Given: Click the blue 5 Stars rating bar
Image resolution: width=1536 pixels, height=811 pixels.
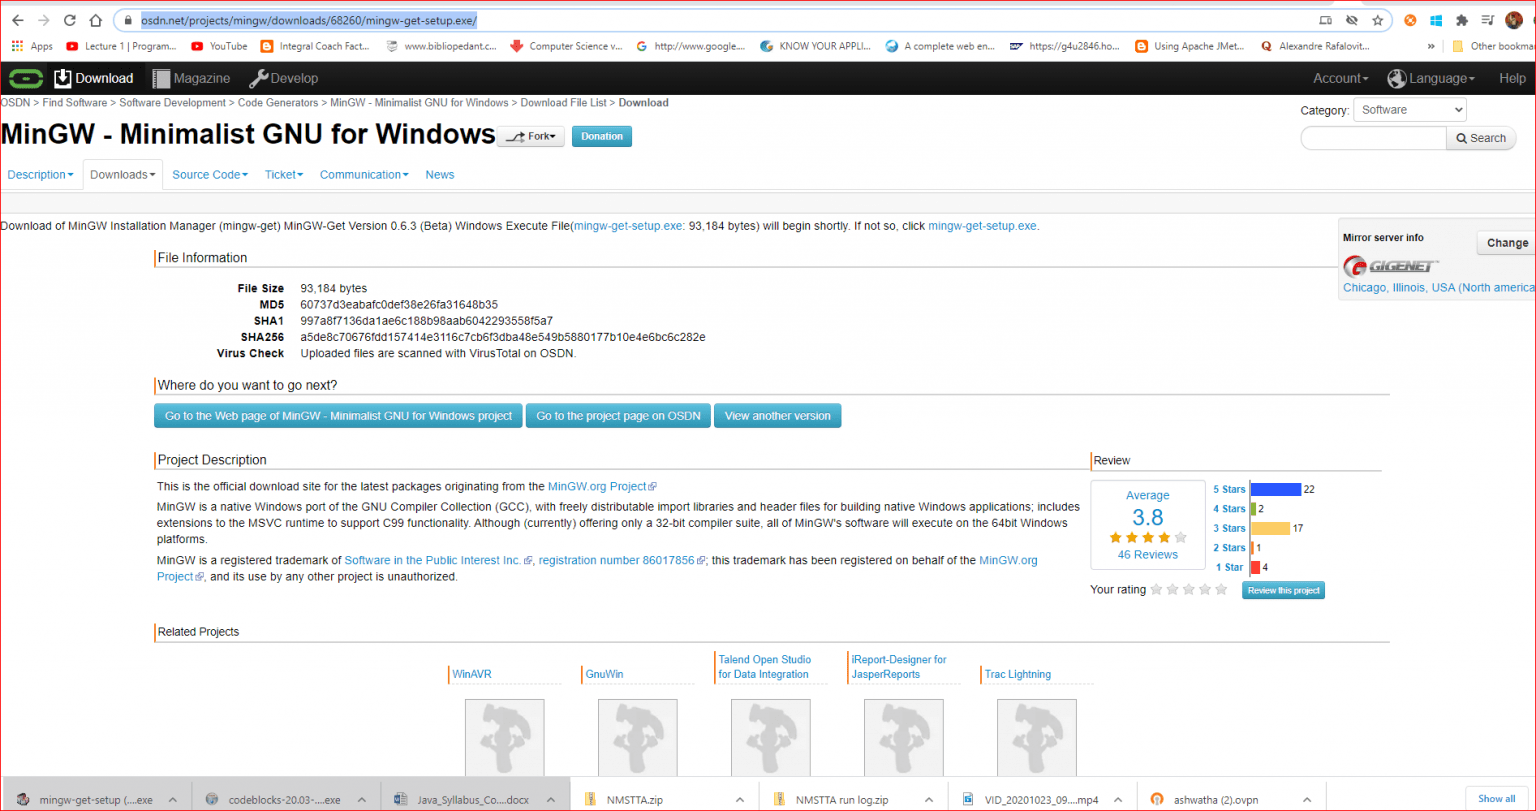Looking at the screenshot, I should (x=1276, y=489).
